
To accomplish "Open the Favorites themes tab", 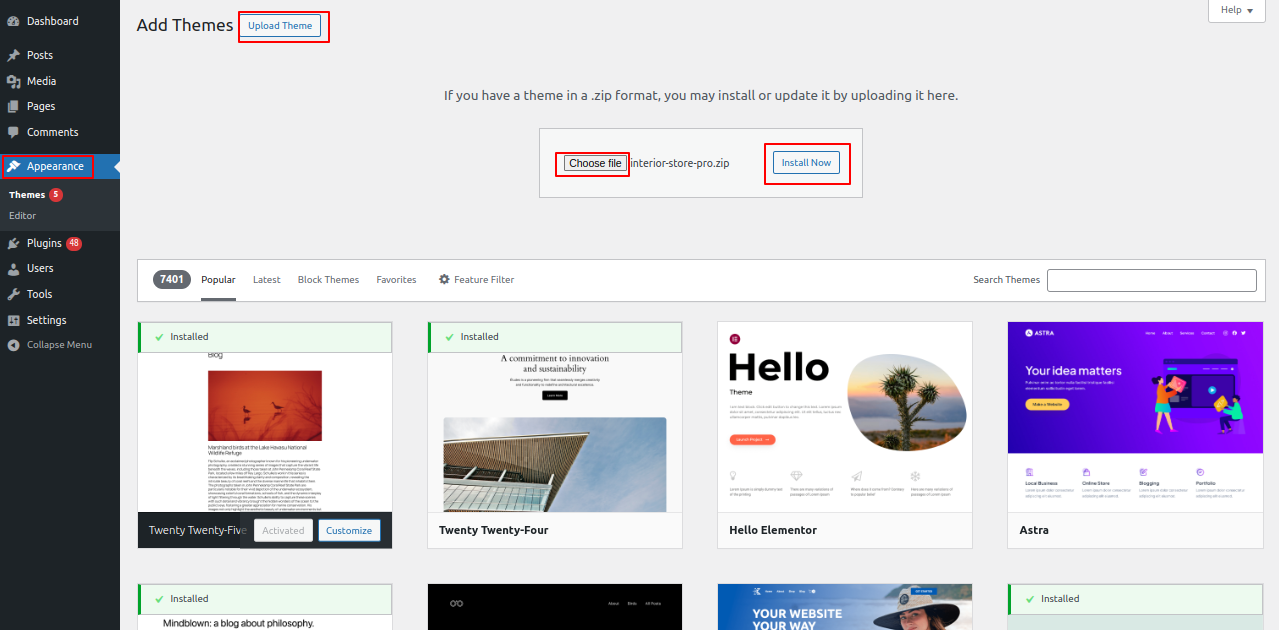I will click(396, 280).
